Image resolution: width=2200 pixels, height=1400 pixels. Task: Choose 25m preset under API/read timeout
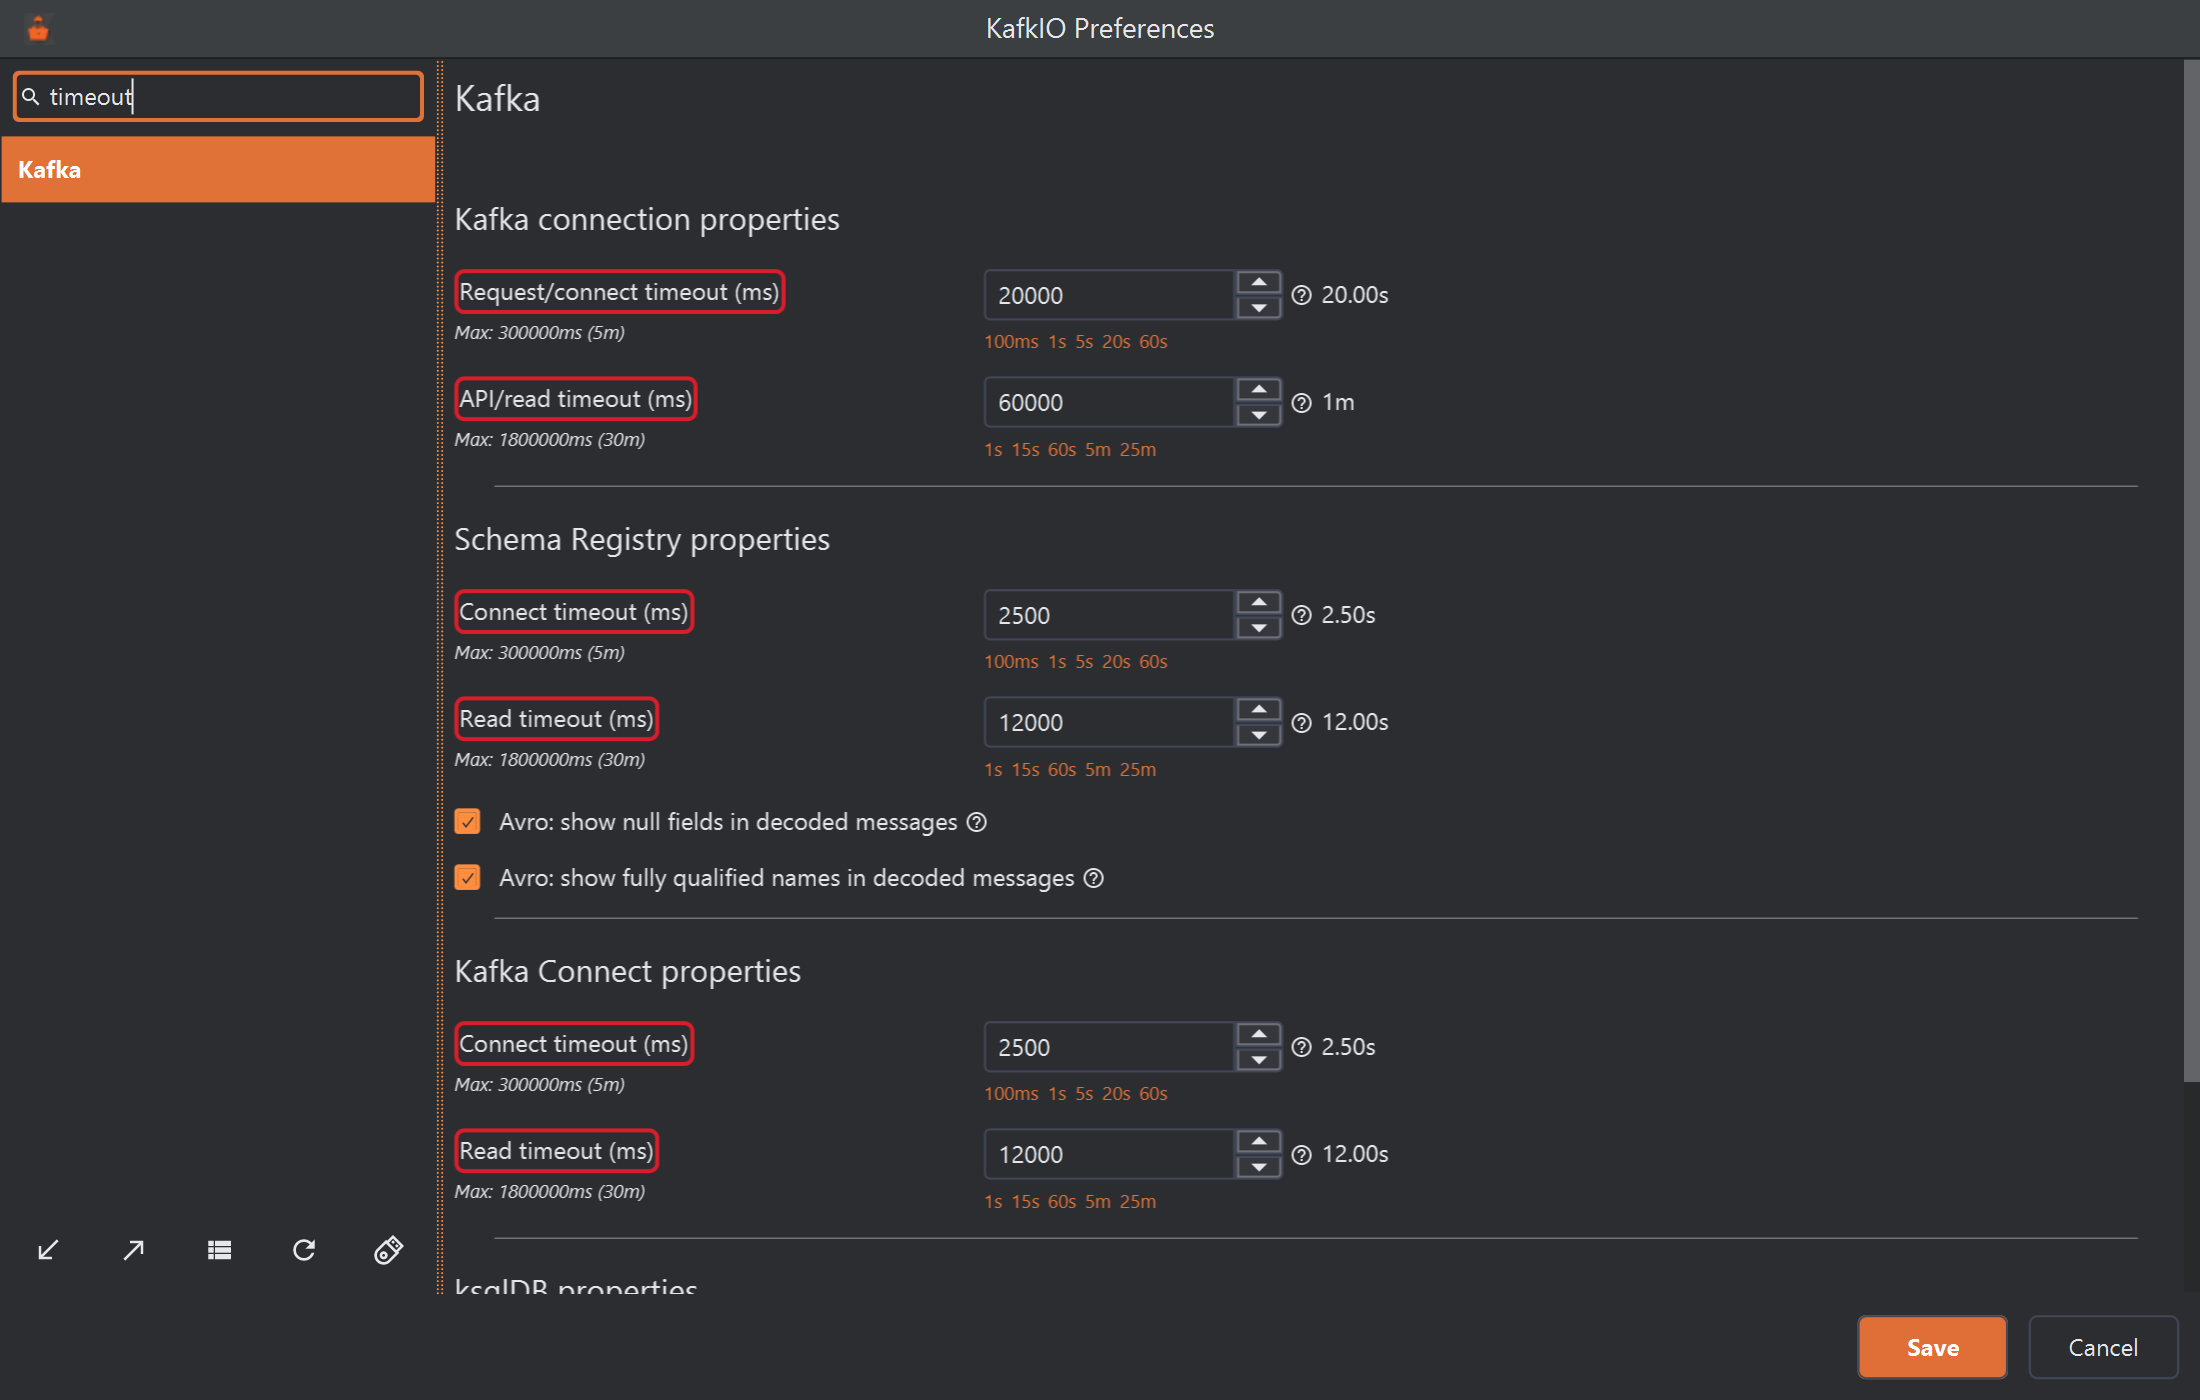pos(1138,450)
